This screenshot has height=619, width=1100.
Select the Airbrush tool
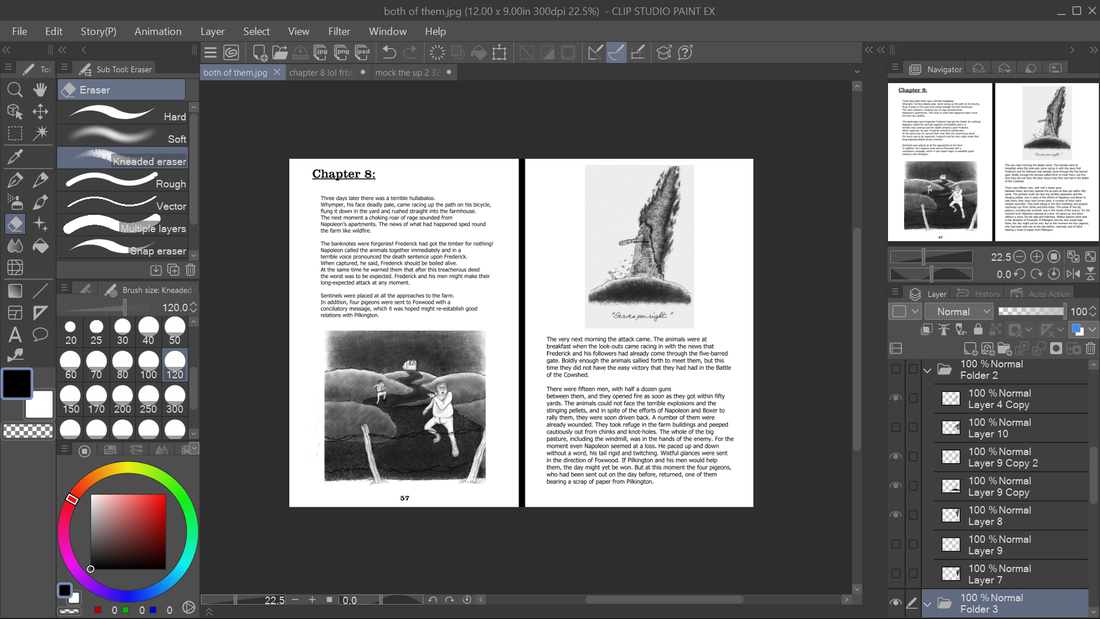pyautogui.click(x=15, y=202)
